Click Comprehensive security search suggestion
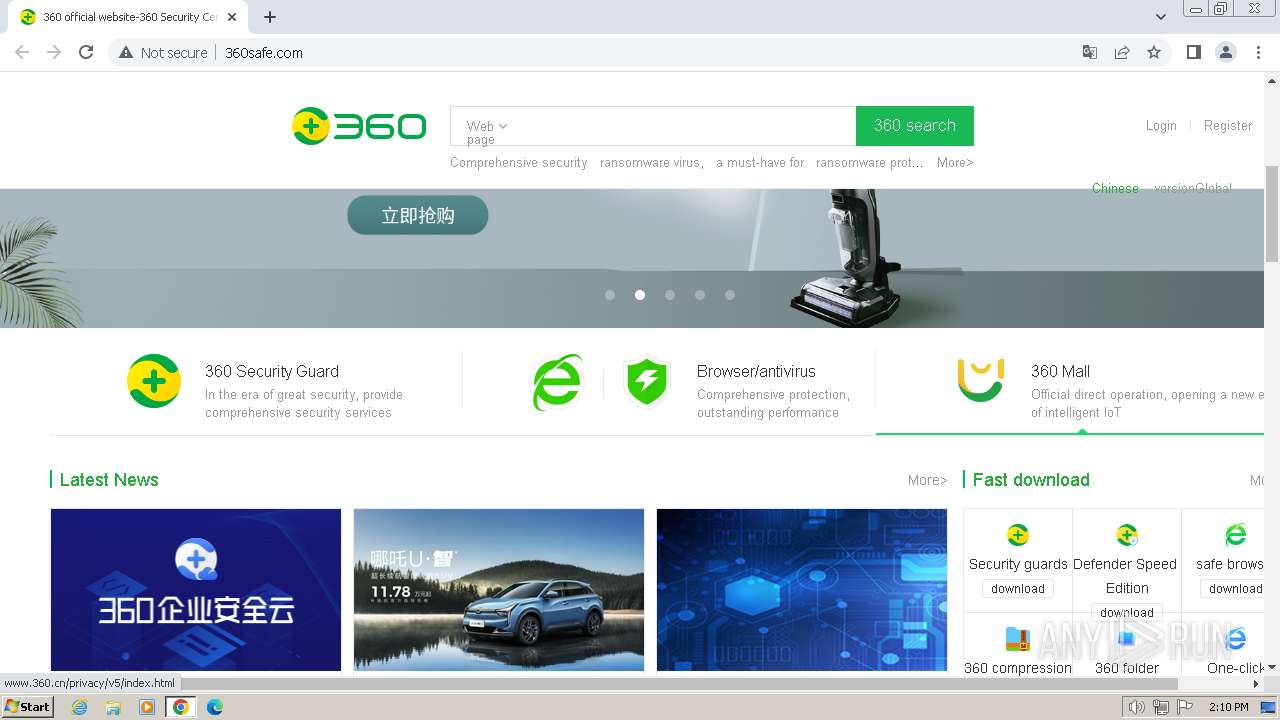The image size is (1280, 720). tap(519, 162)
